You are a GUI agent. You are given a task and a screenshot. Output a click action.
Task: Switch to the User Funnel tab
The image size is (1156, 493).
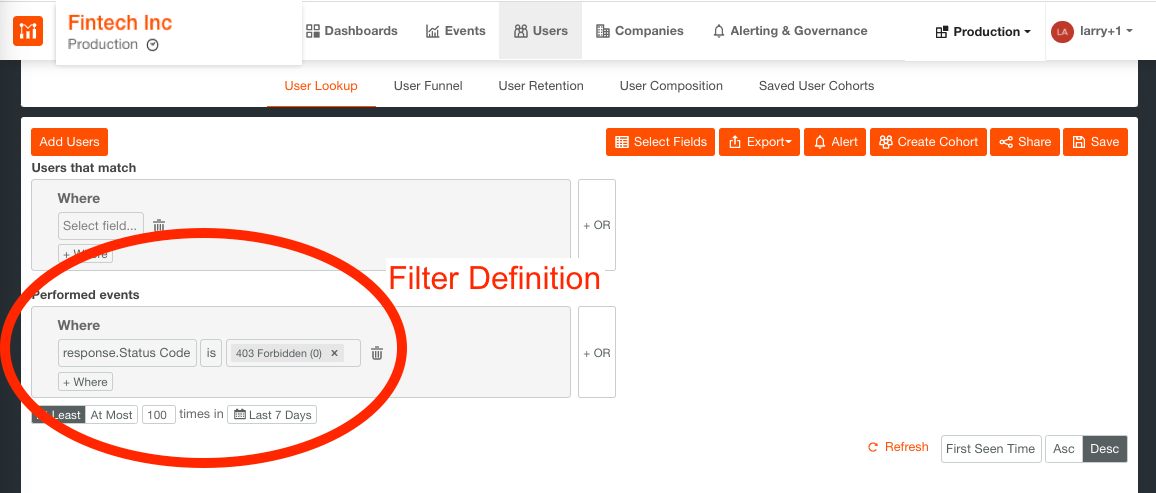point(428,86)
